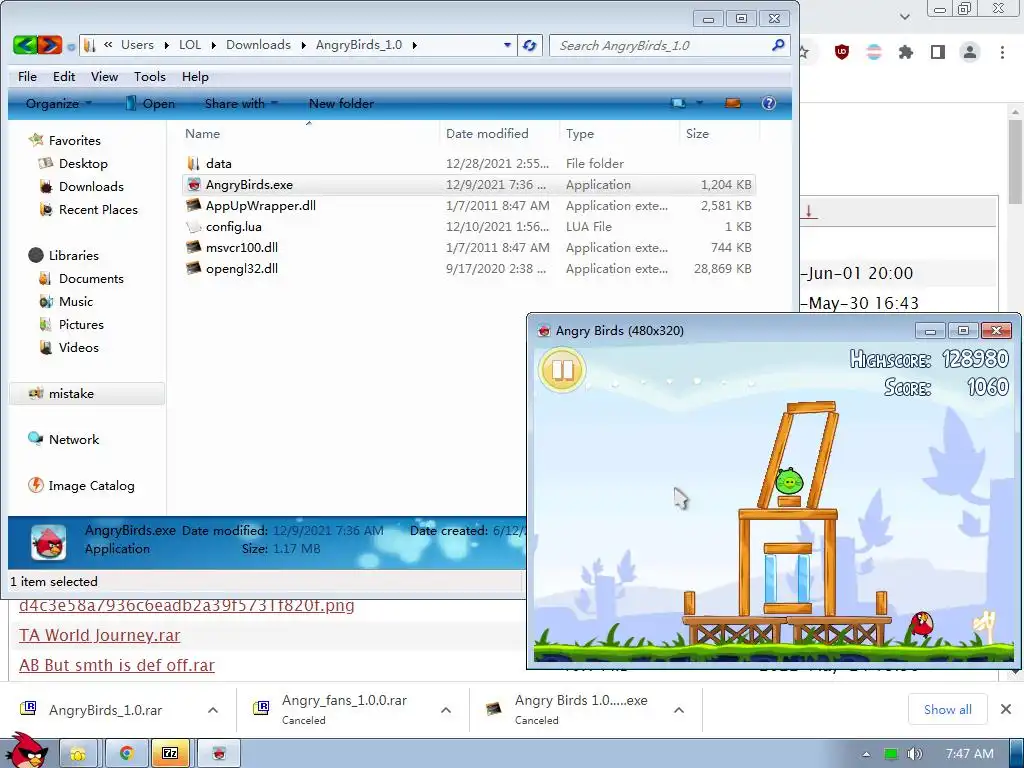Select Angry Birds game taskbar button
Viewport: 1024px width, 768px height.
219,754
